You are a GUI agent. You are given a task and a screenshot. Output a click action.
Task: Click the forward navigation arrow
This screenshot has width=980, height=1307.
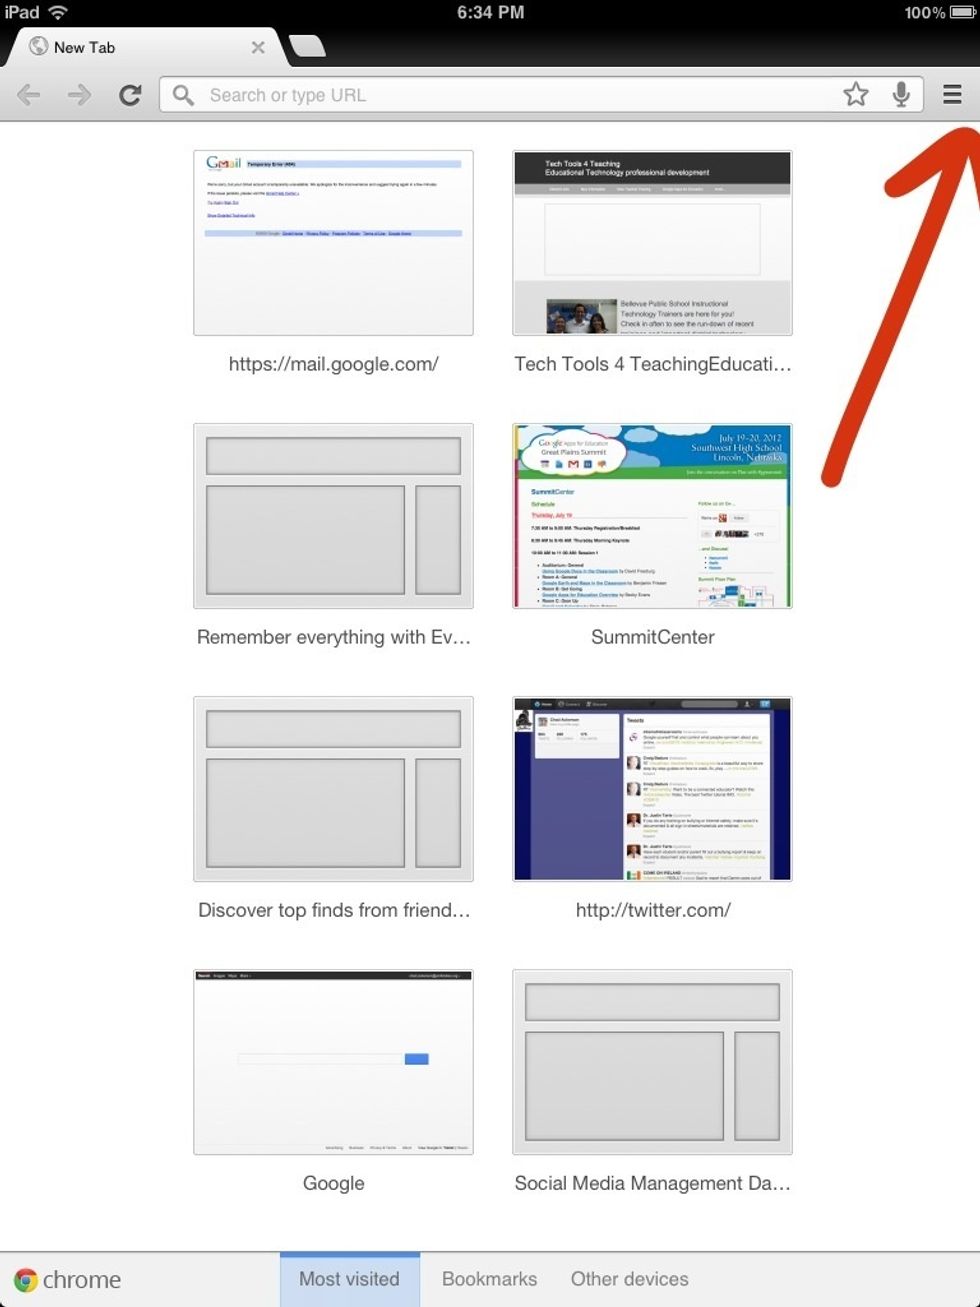point(78,94)
